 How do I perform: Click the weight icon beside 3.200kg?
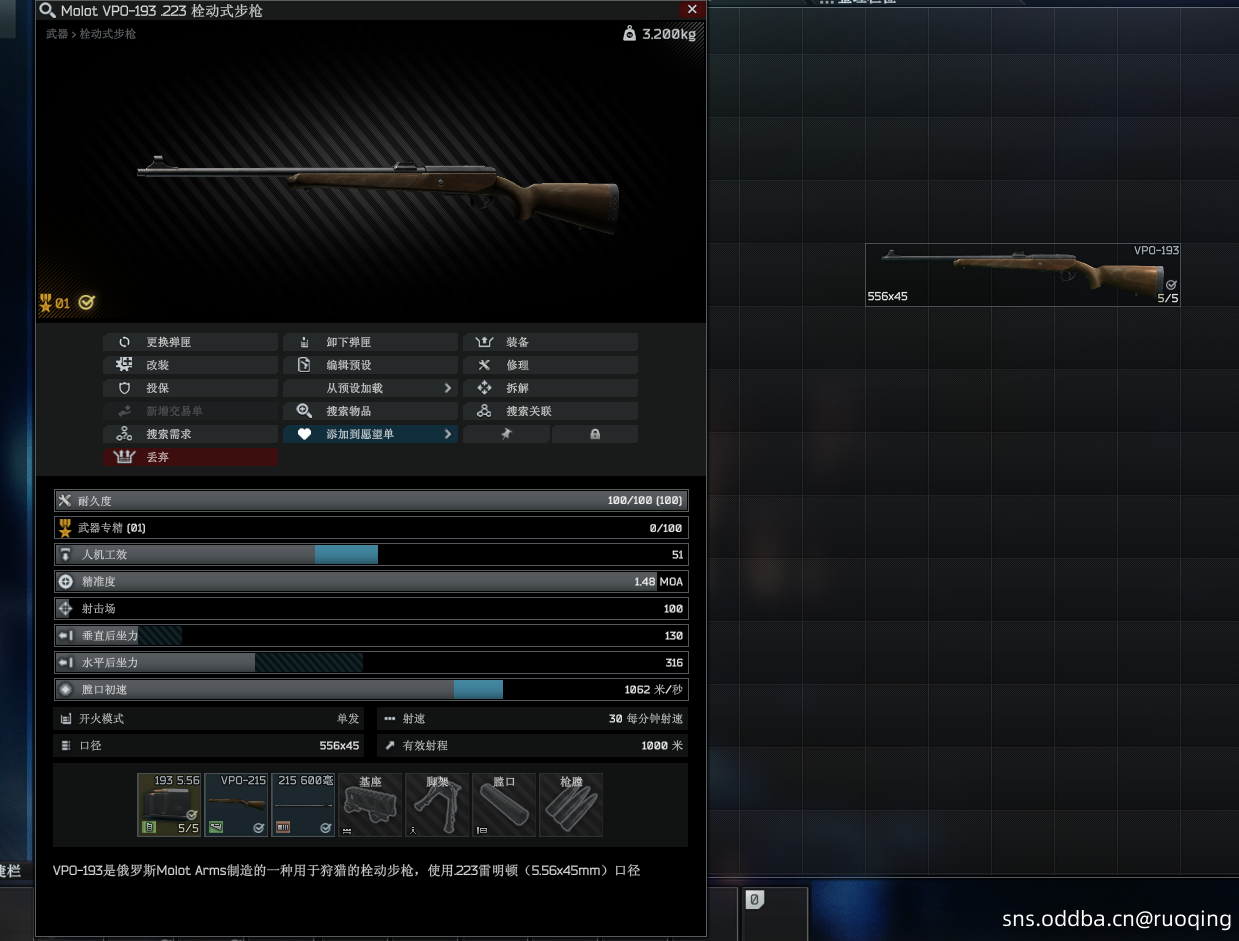coord(629,34)
